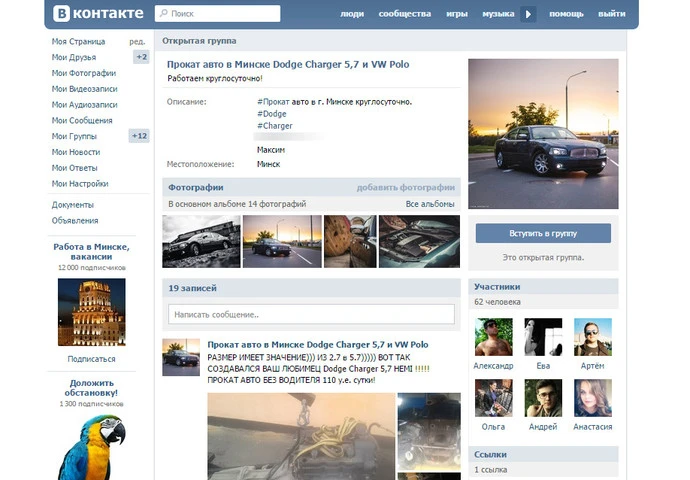Open Александр's member avatar
The width and height of the screenshot is (690, 480).
494,337
